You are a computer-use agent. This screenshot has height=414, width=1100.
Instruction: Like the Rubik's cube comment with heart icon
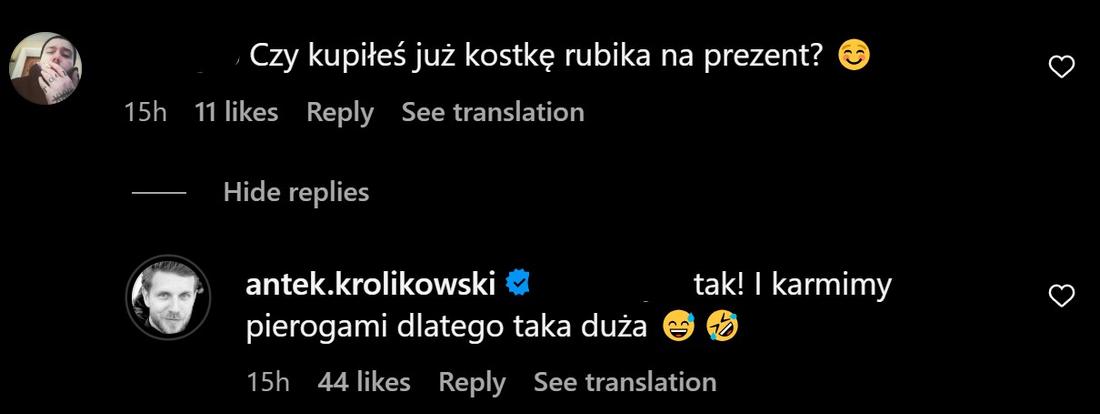pyautogui.click(x=1061, y=67)
